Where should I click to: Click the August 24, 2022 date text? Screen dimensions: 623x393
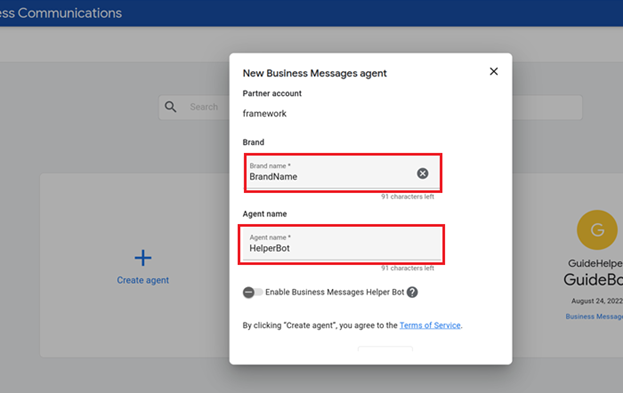point(597,301)
